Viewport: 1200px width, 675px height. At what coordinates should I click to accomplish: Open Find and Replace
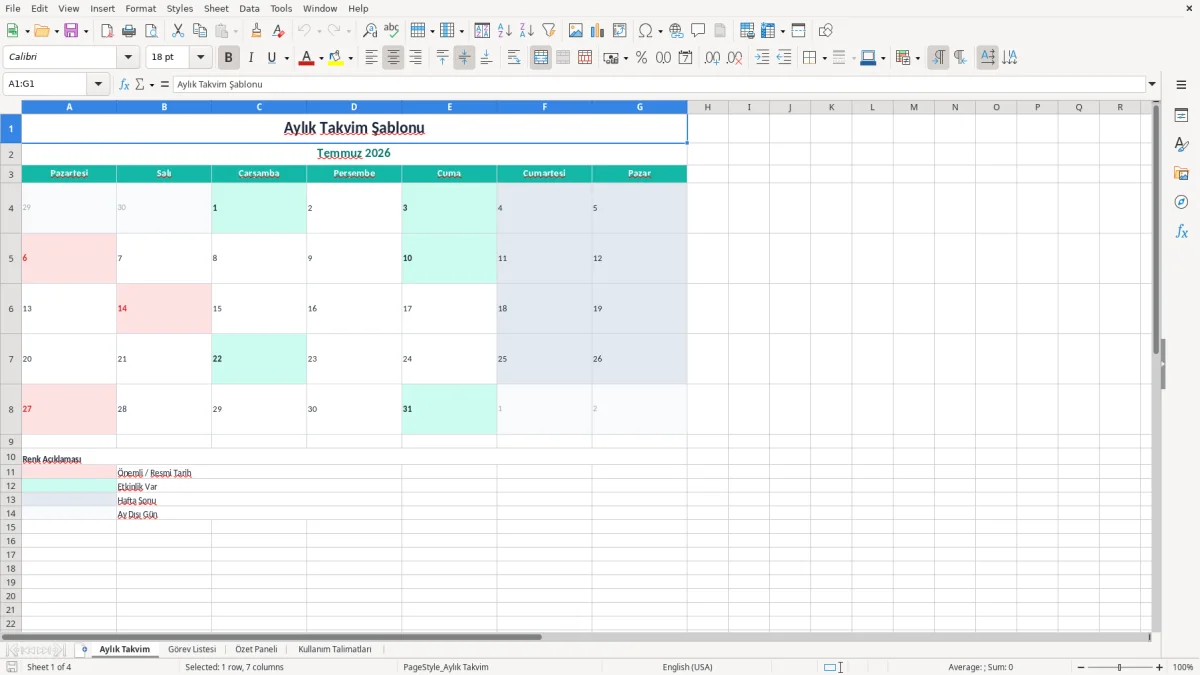(x=370, y=31)
